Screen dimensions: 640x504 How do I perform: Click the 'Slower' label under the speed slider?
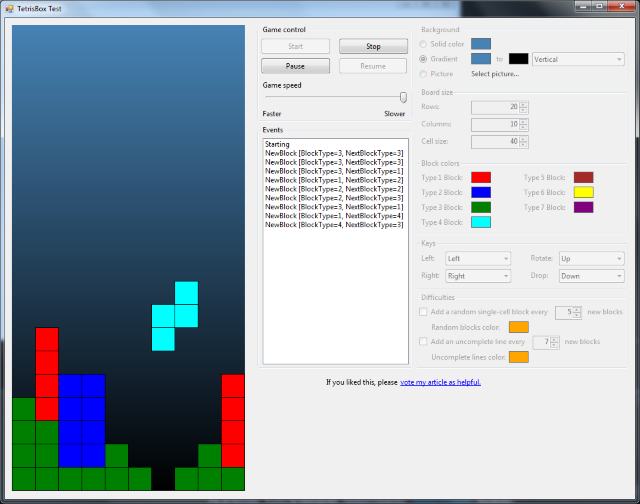(394, 114)
